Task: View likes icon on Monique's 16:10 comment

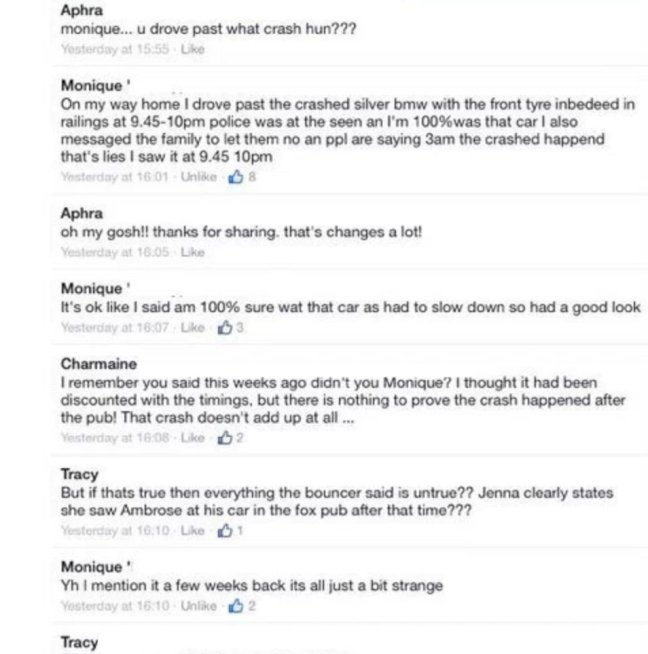Action: 236,606
